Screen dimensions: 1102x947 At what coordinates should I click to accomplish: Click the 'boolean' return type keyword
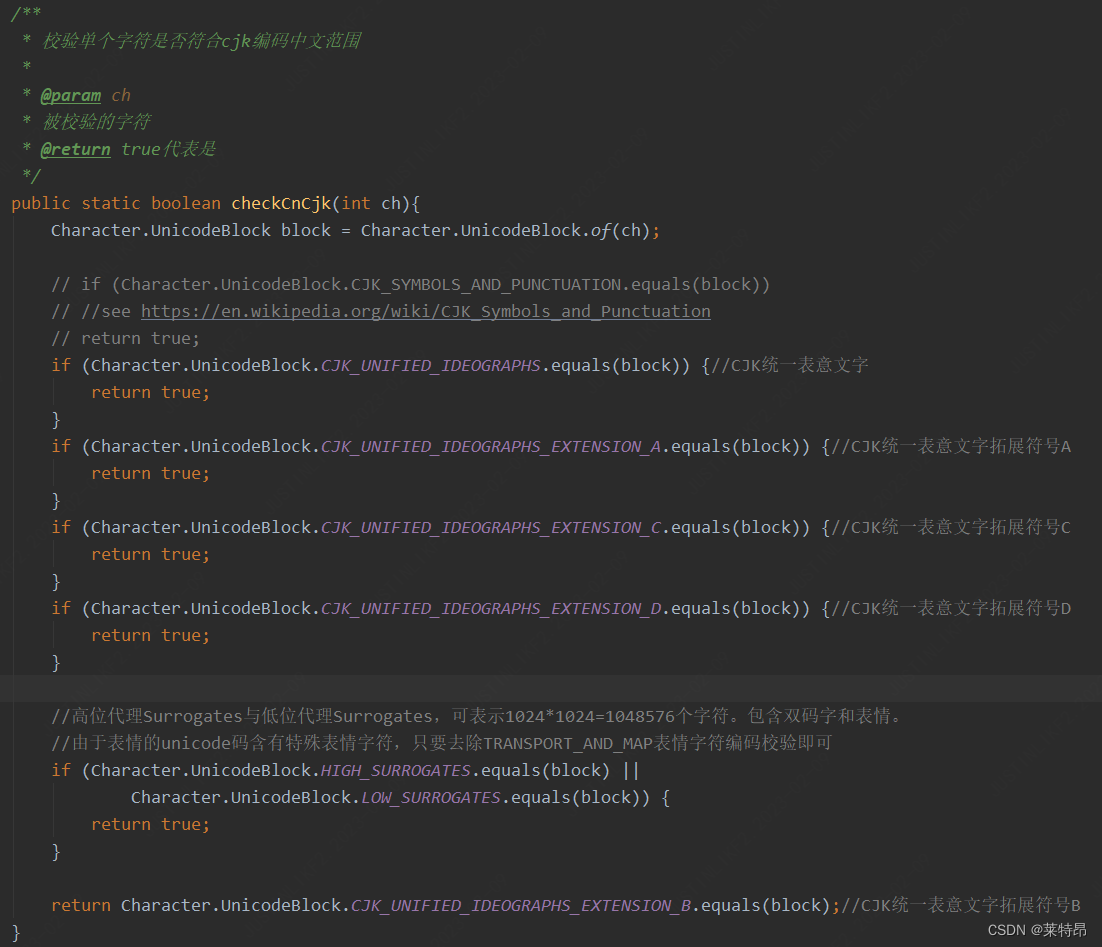pos(186,203)
